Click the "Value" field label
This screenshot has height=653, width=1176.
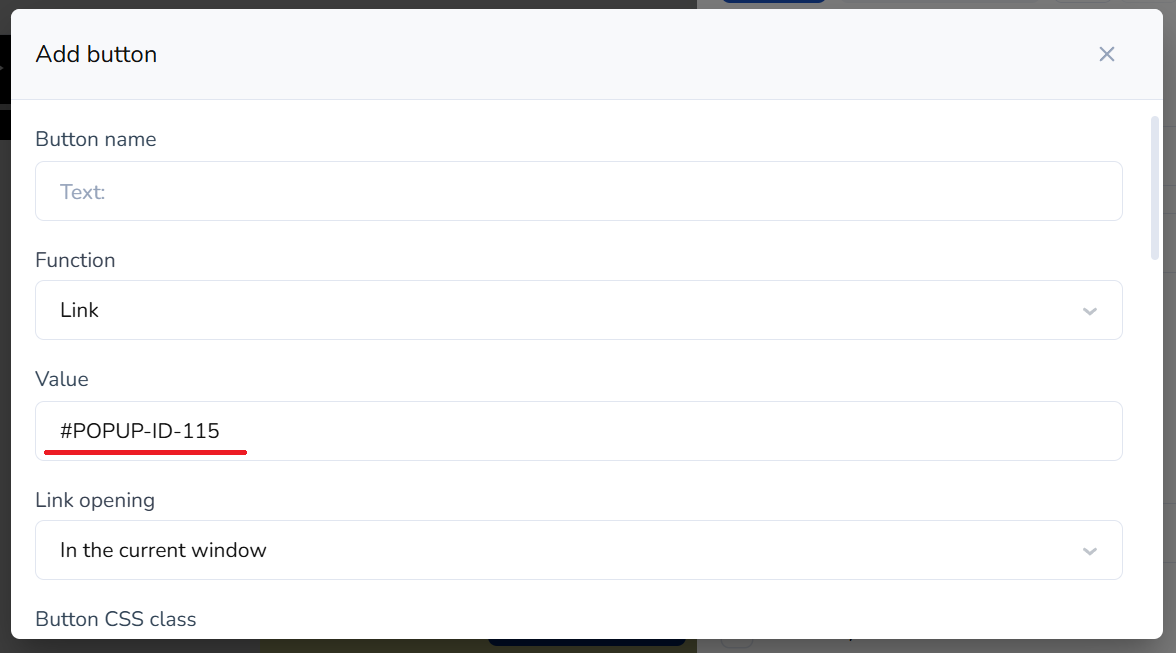pyautogui.click(x=62, y=379)
